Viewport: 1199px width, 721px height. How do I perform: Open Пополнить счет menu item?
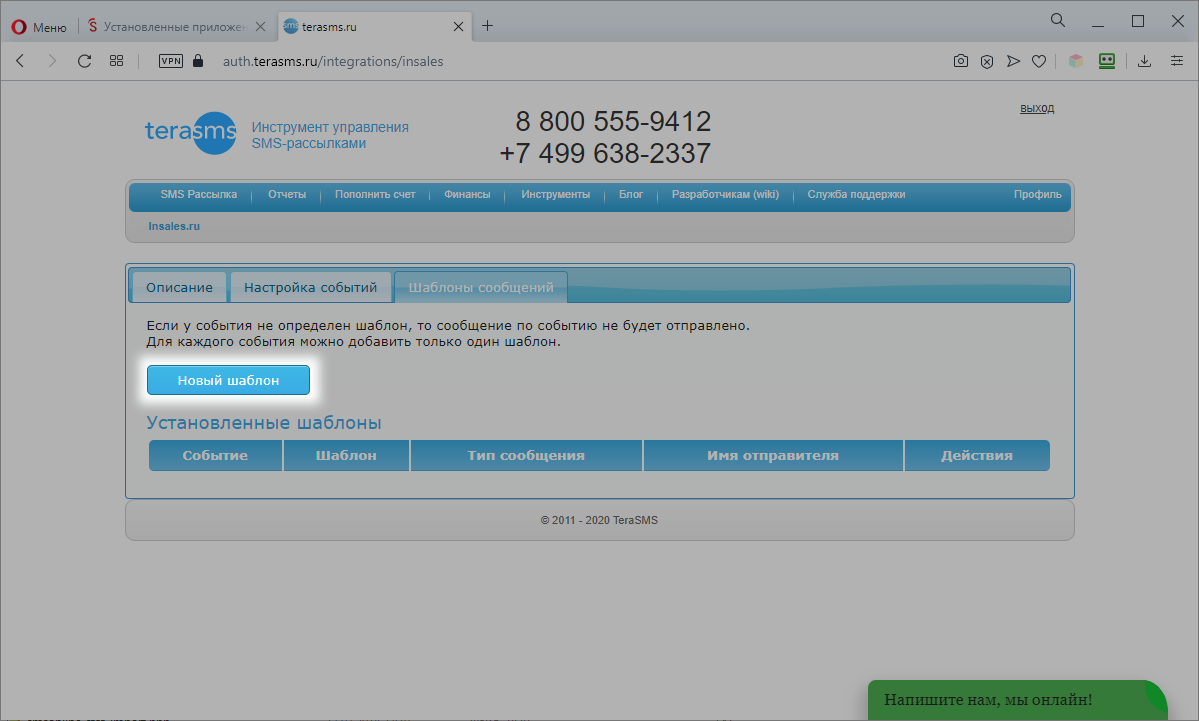[375, 195]
